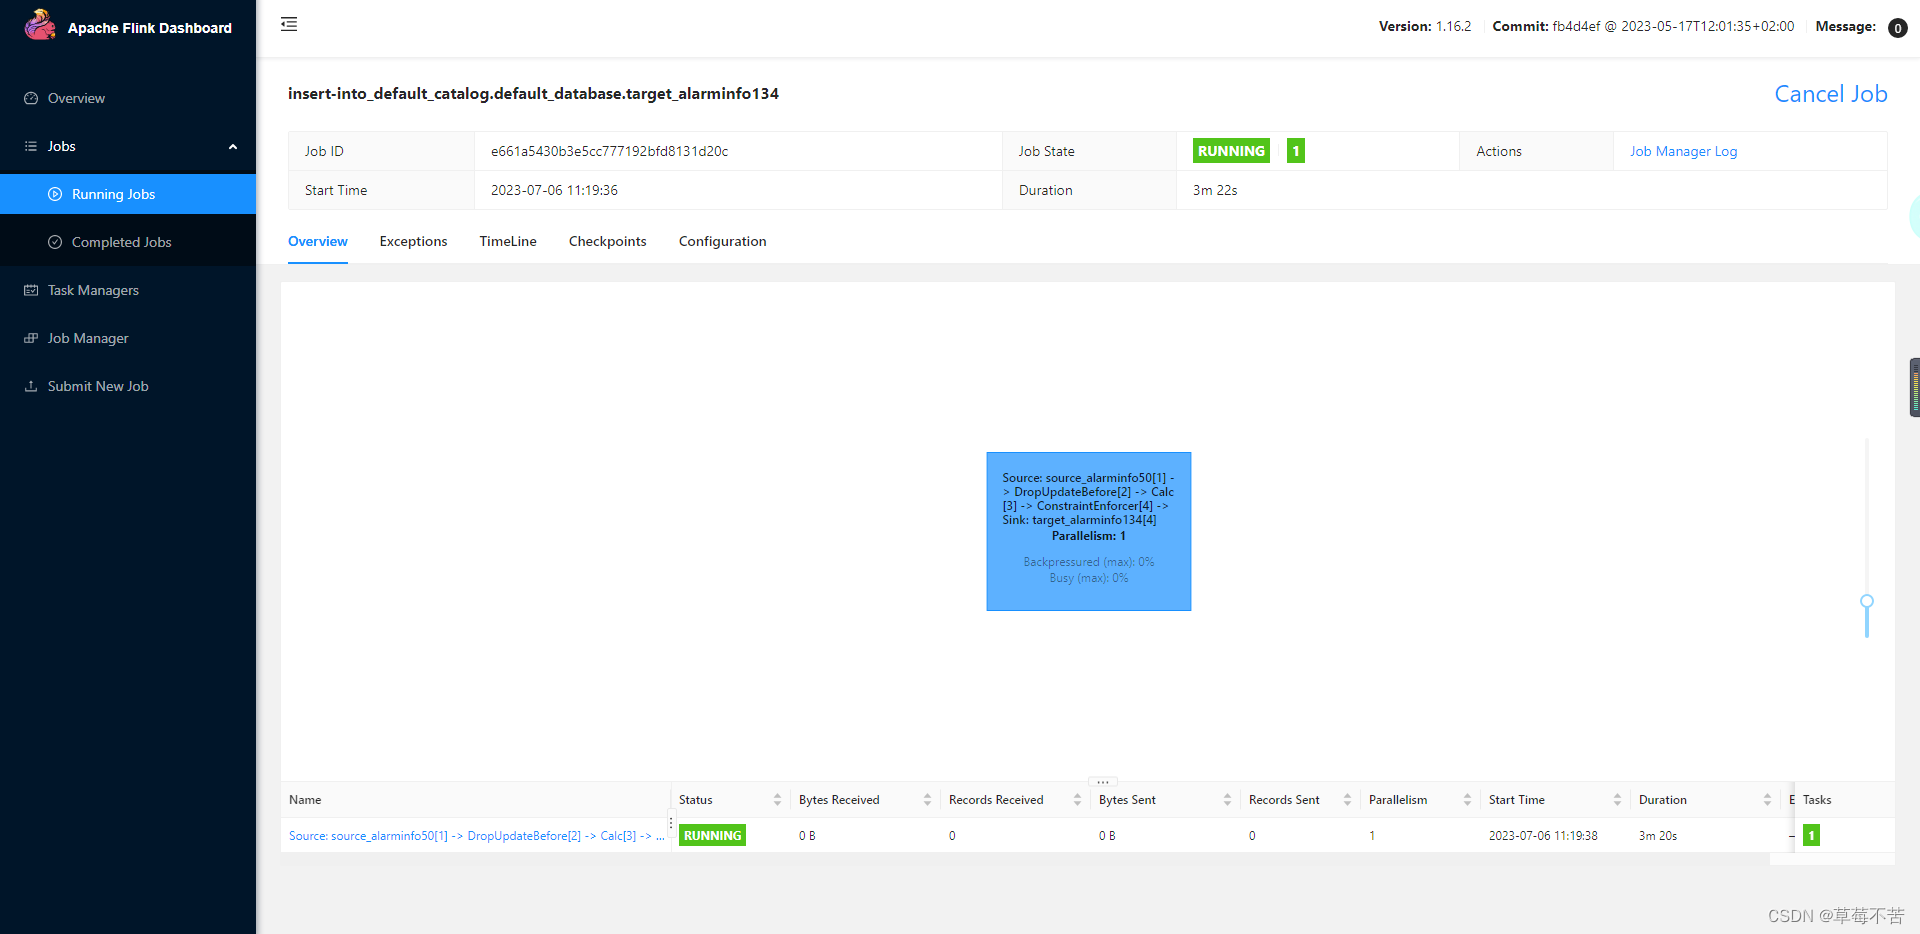Click the table row duration 3m 20s
Screen dimensions: 1920x934
(1658, 836)
